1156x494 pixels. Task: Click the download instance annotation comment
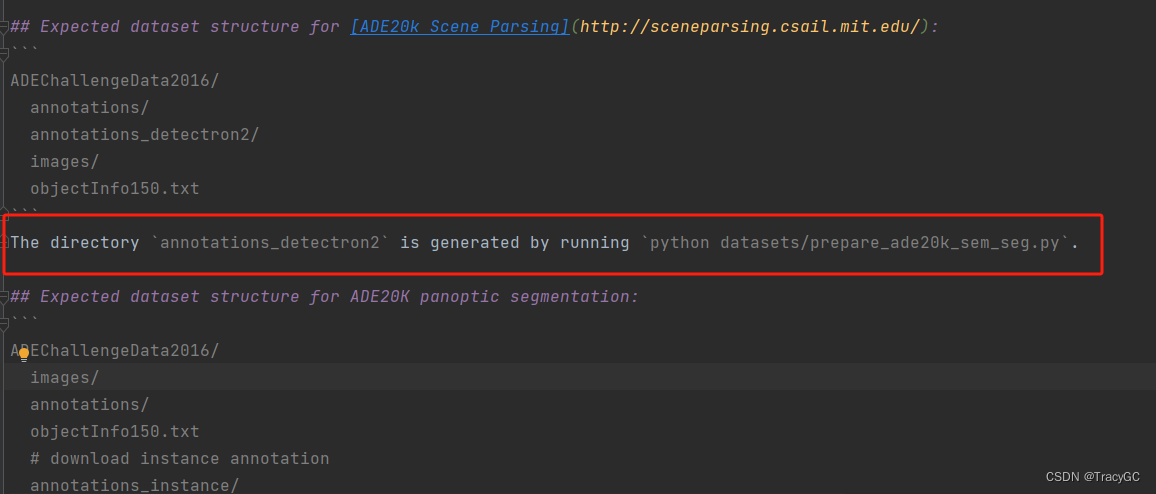click(x=179, y=459)
